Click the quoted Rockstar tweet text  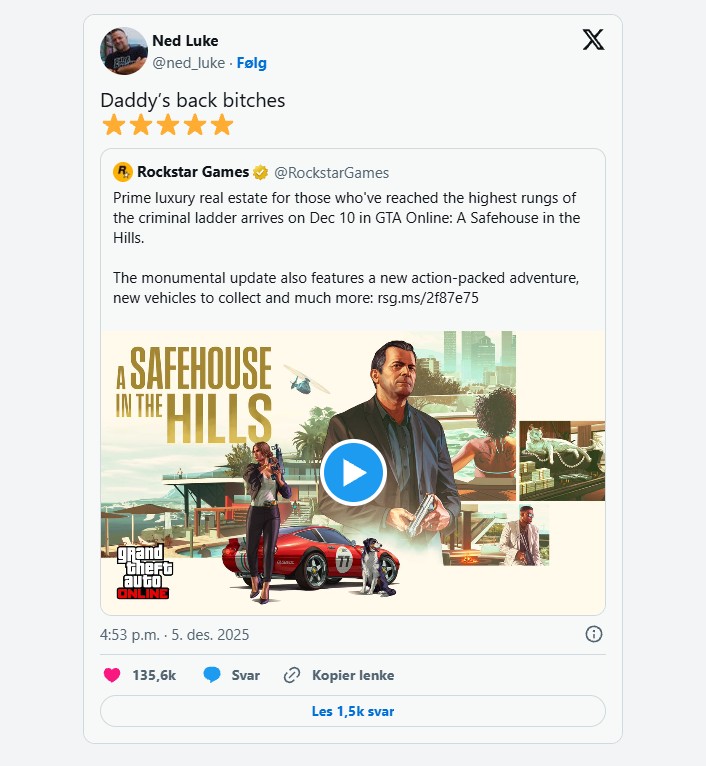[x=346, y=217]
